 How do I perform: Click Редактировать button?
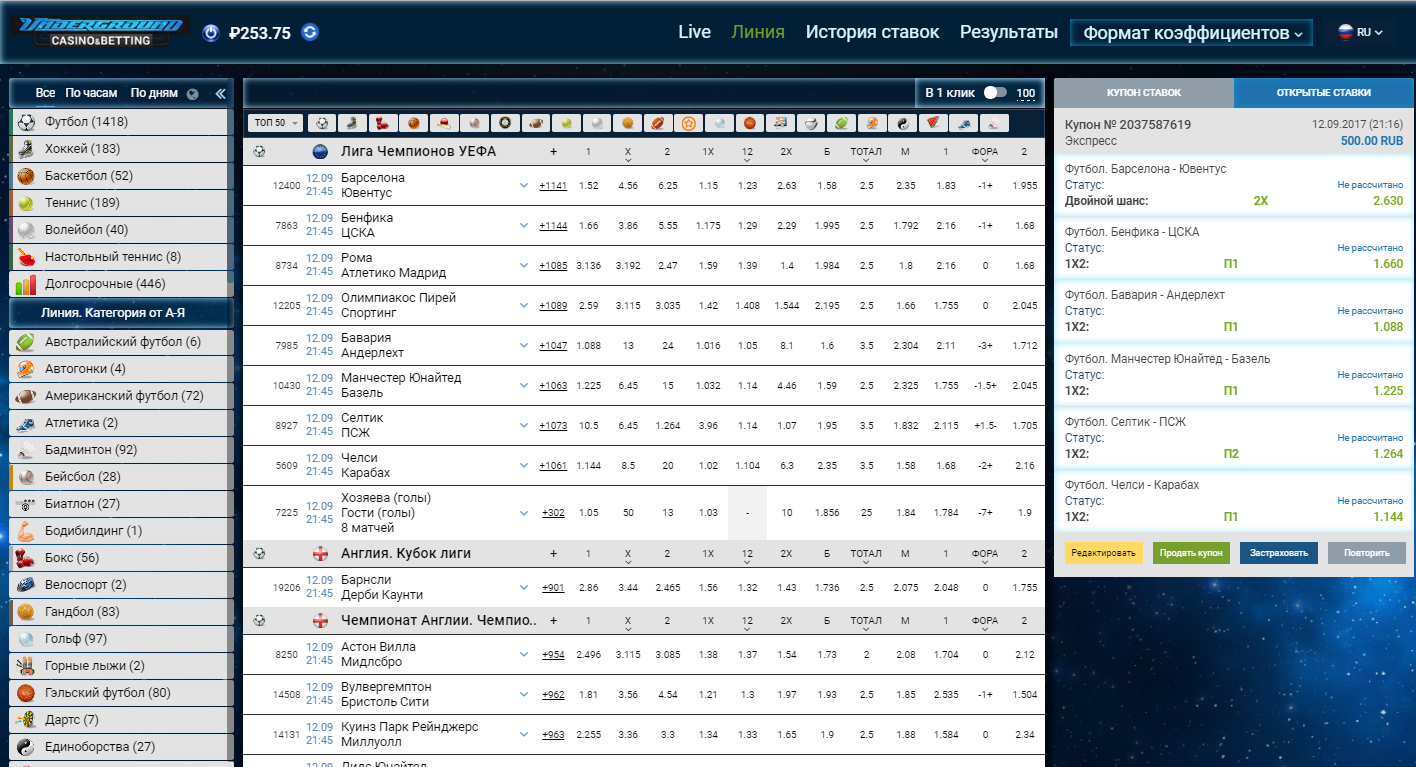1104,553
